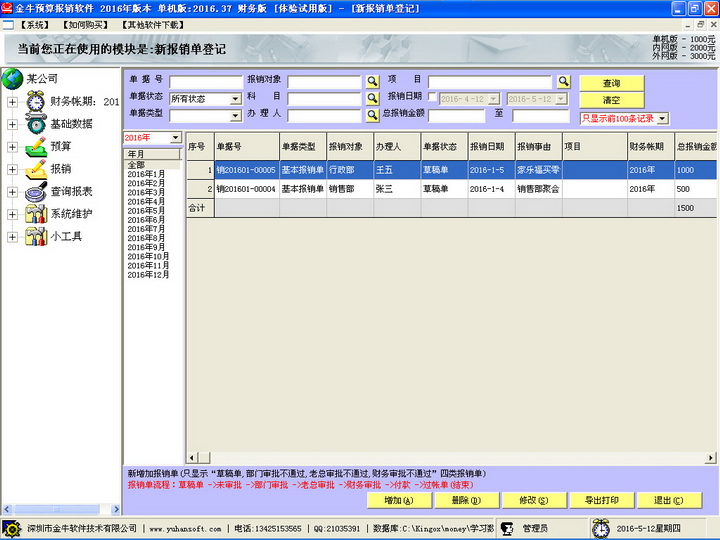Click the 报销 notepad icon
The height and width of the screenshot is (540, 720).
pyautogui.click(x=35, y=169)
